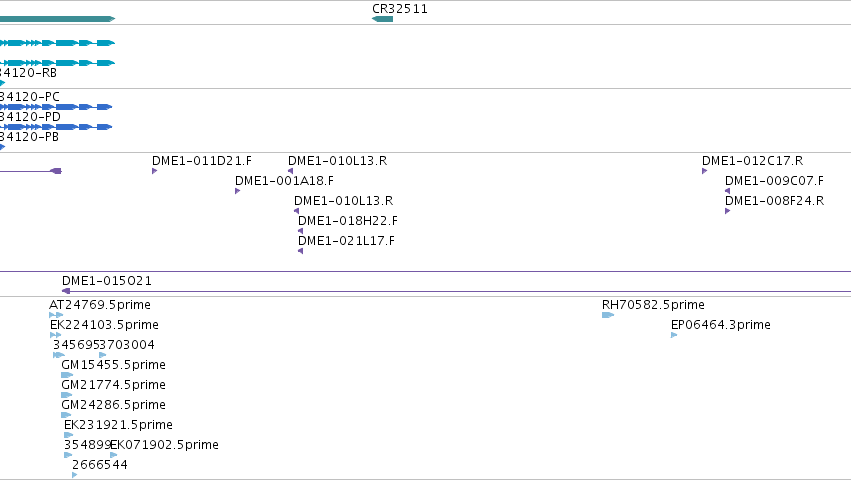Click the EK071902.5prime EST label
Viewport: 851px width, 480px height.
[164, 445]
